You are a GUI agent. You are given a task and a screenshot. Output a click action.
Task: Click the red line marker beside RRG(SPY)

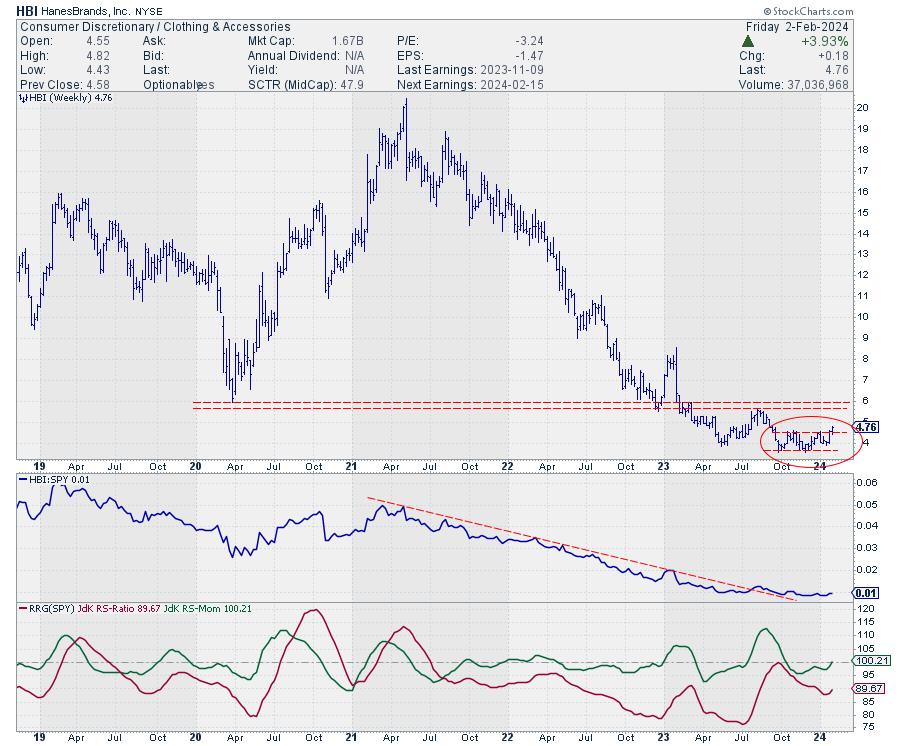coord(21,607)
